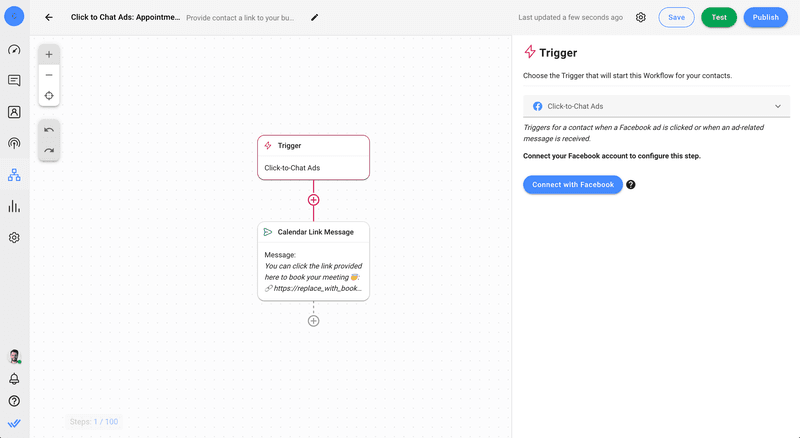Recenter the canvas with the crosshair icon

pos(49,95)
